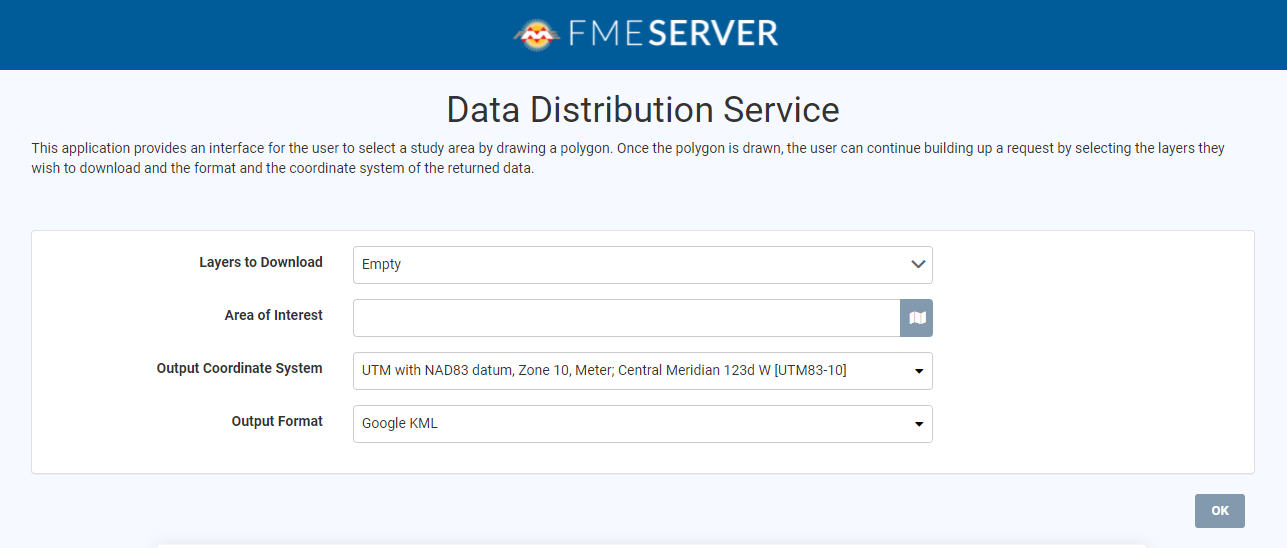Click the UTM83-10 coordinate system value
1287x548 pixels.
coord(604,371)
